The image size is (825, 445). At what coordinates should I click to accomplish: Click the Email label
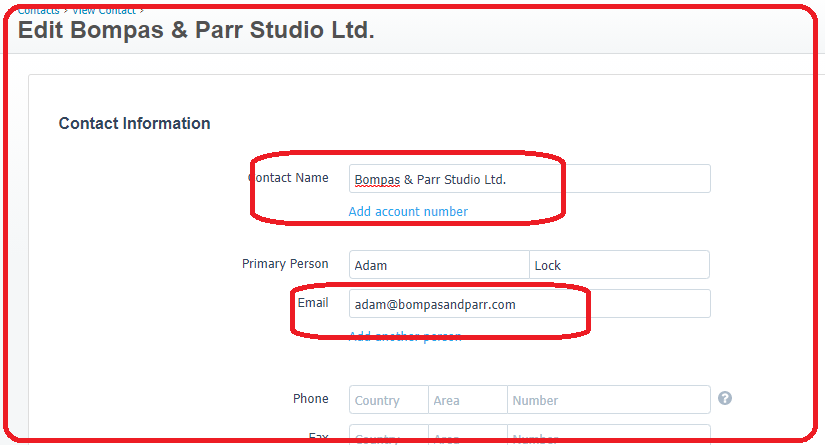pos(313,302)
